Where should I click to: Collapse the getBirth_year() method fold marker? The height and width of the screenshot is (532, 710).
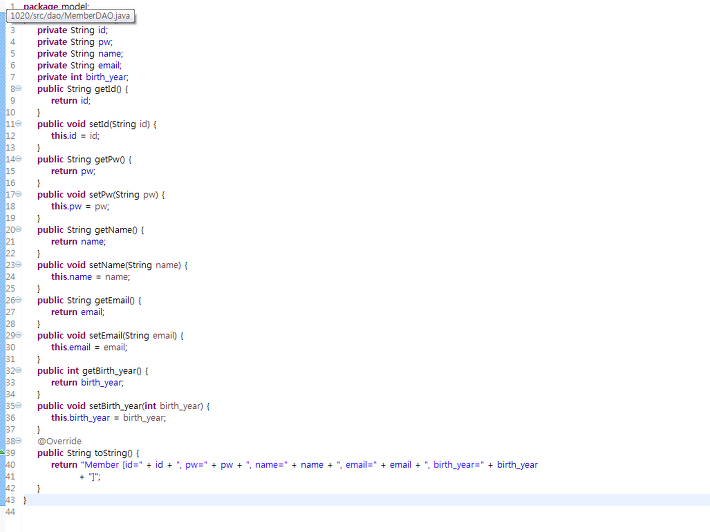(19, 370)
